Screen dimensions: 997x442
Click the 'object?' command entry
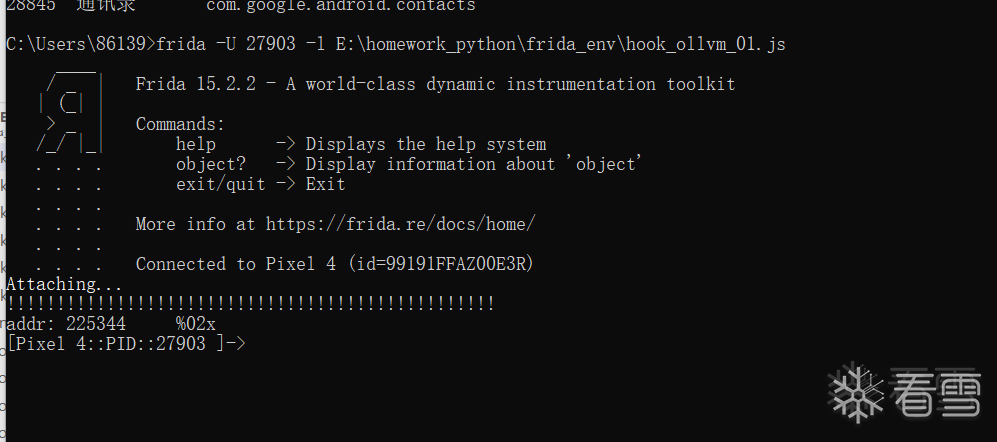(210, 164)
